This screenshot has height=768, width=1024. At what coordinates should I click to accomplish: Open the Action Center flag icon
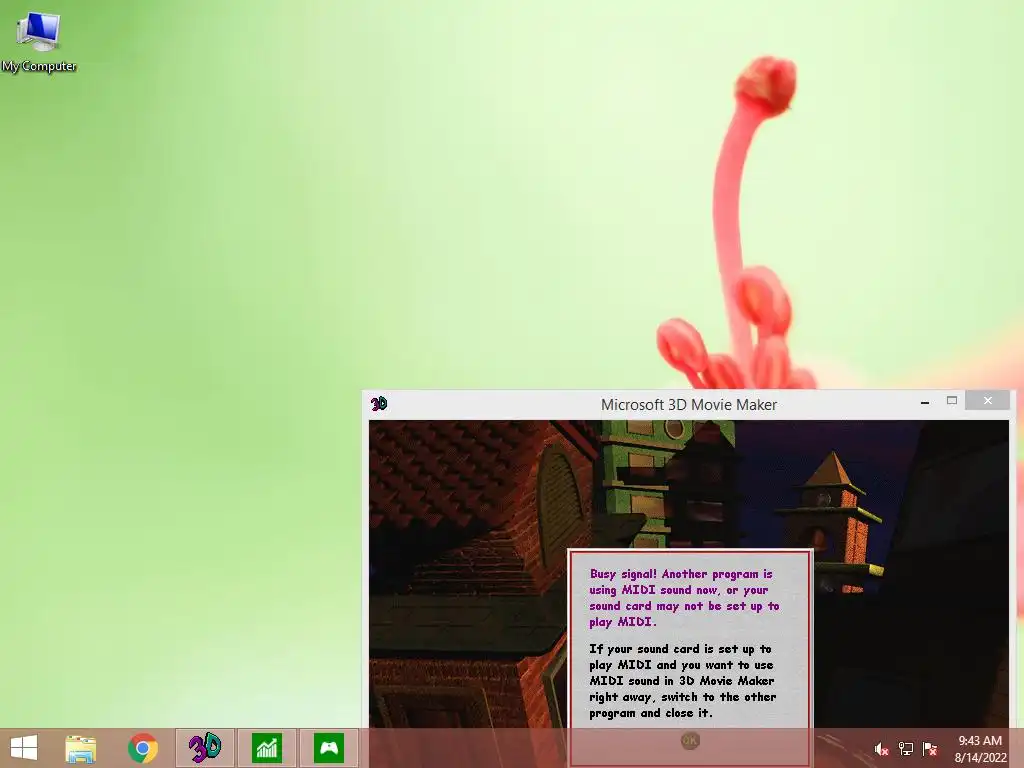click(930, 749)
